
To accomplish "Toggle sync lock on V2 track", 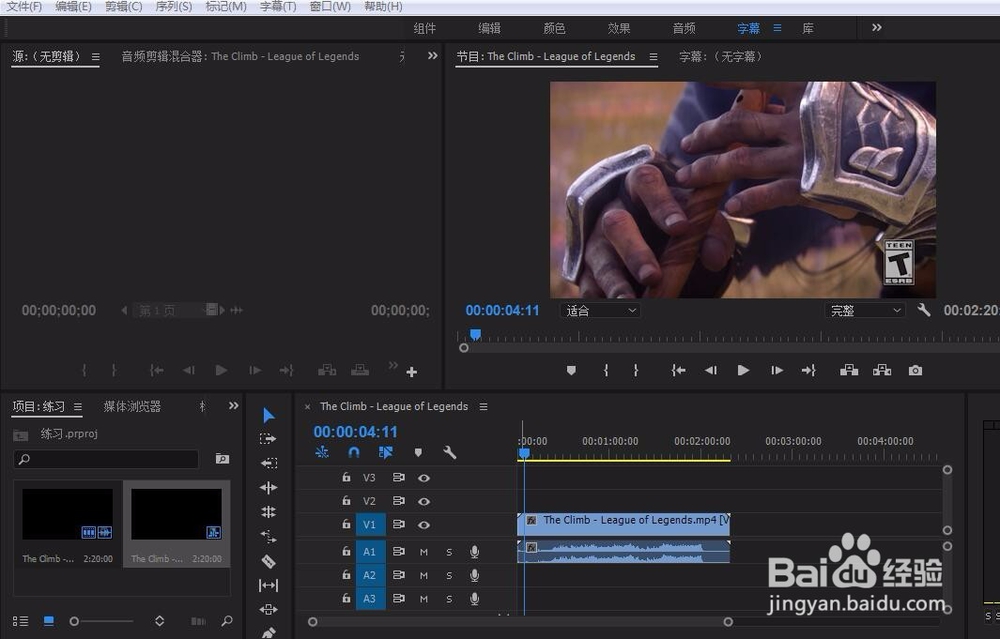I will click(x=399, y=501).
